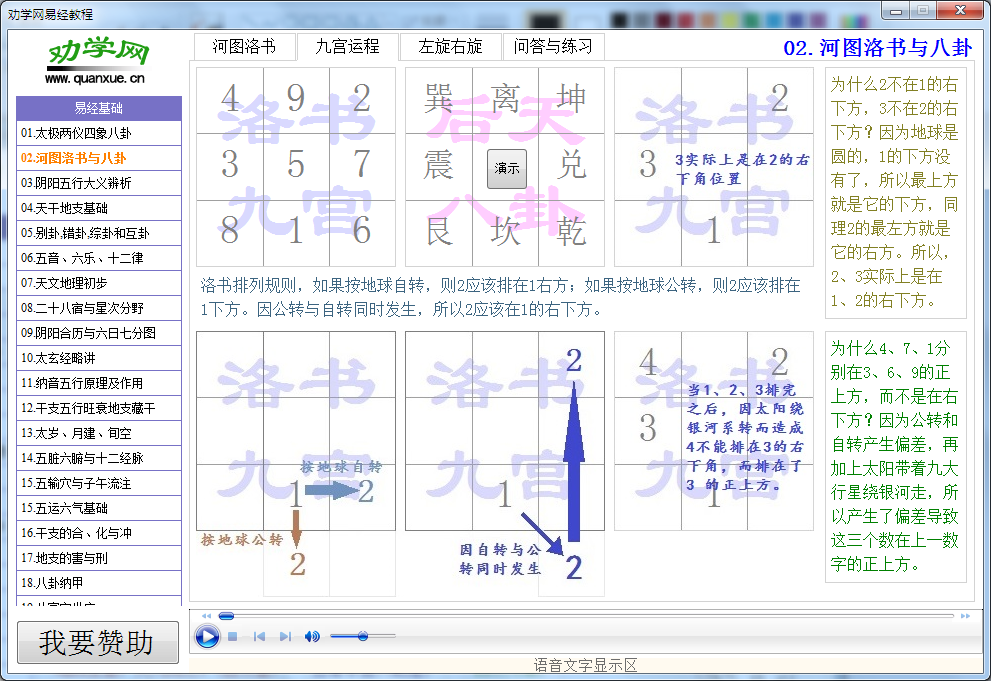Open the 左旋右旋 tab
991x681 pixels.
[x=450, y=46]
